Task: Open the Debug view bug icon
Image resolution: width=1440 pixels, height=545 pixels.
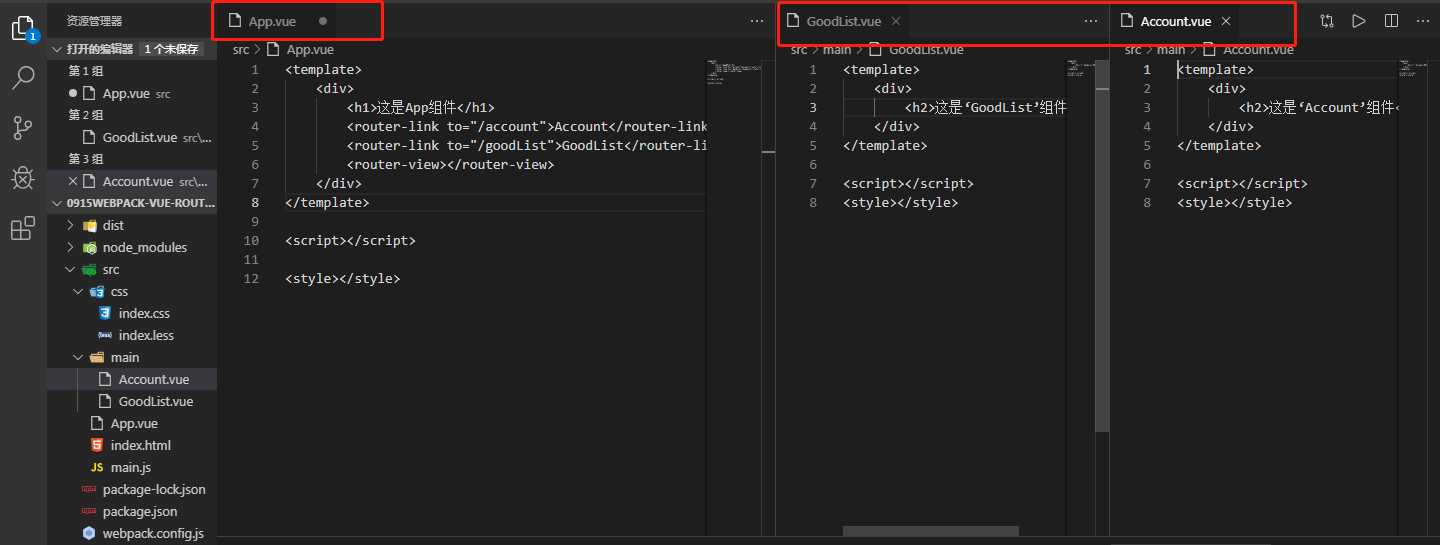Action: (22, 178)
